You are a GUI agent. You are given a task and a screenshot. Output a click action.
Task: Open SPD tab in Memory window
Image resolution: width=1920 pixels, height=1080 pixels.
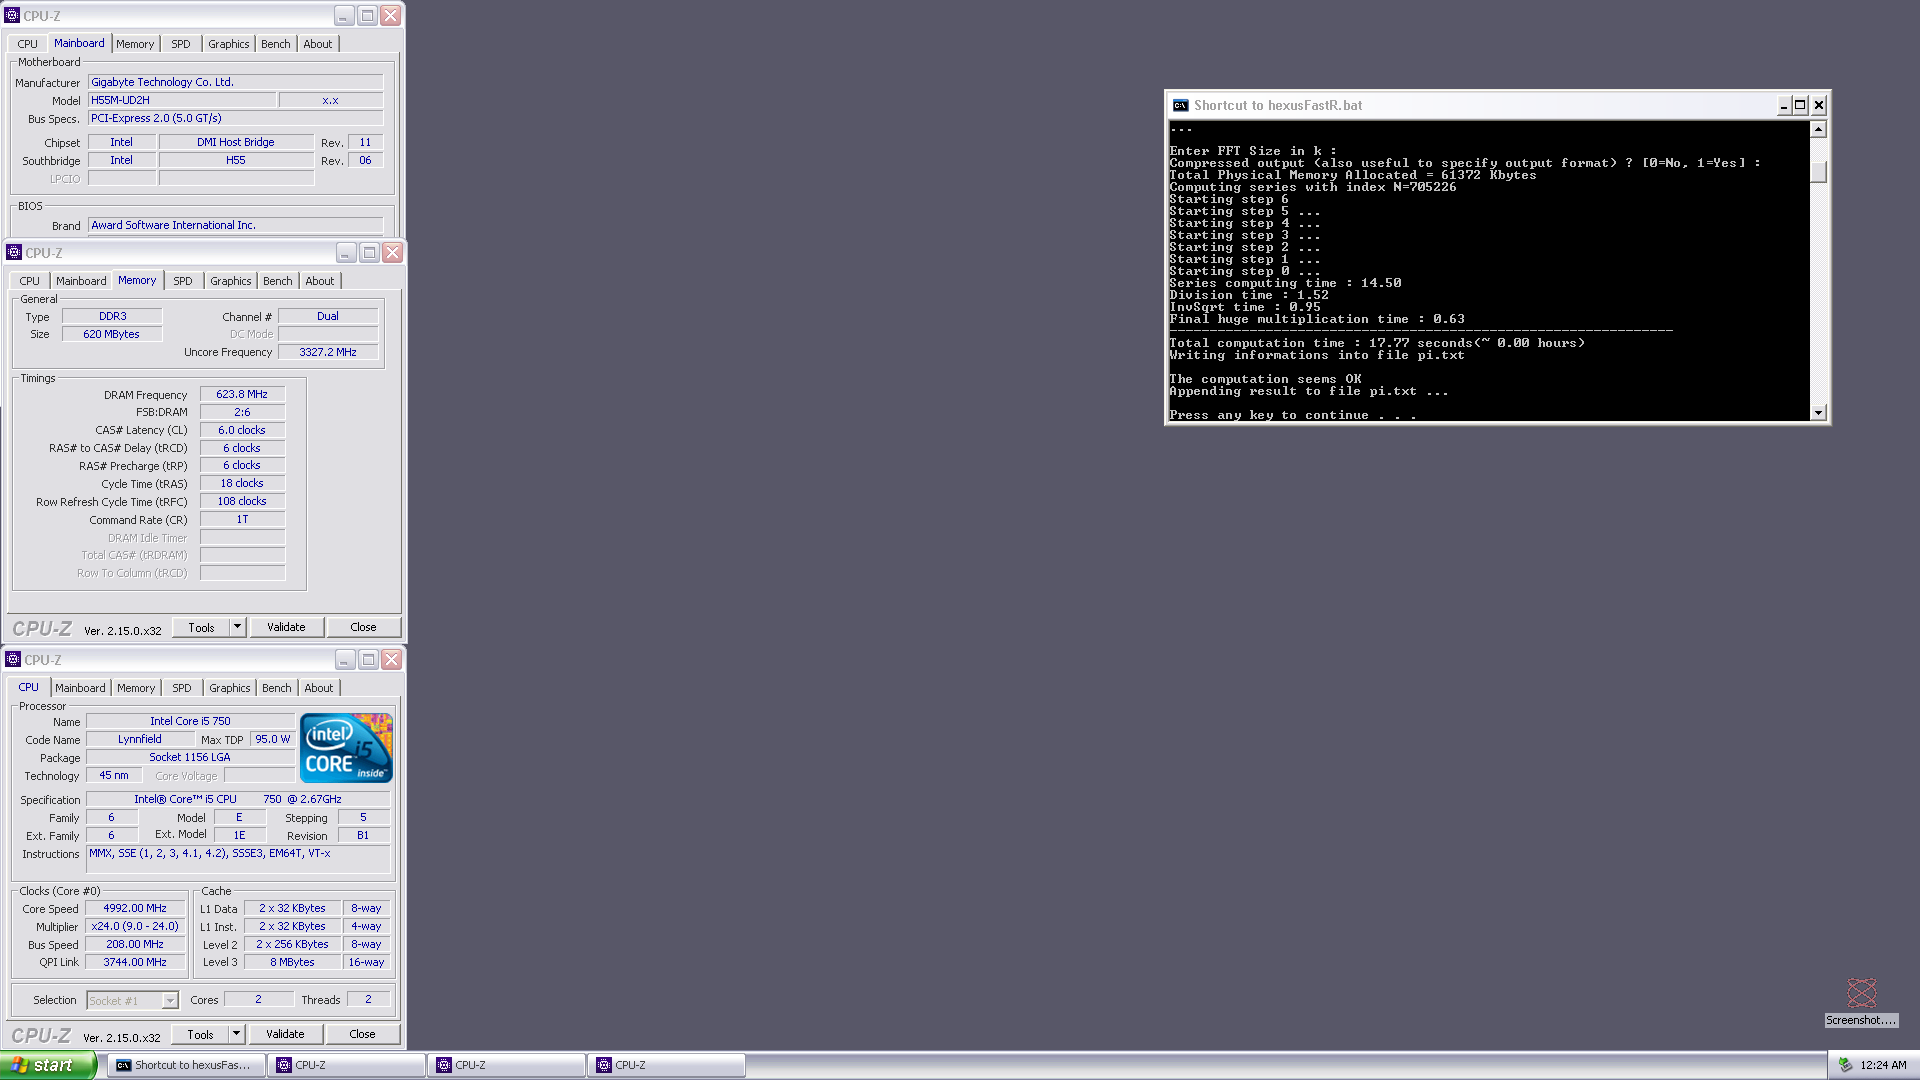click(x=183, y=281)
